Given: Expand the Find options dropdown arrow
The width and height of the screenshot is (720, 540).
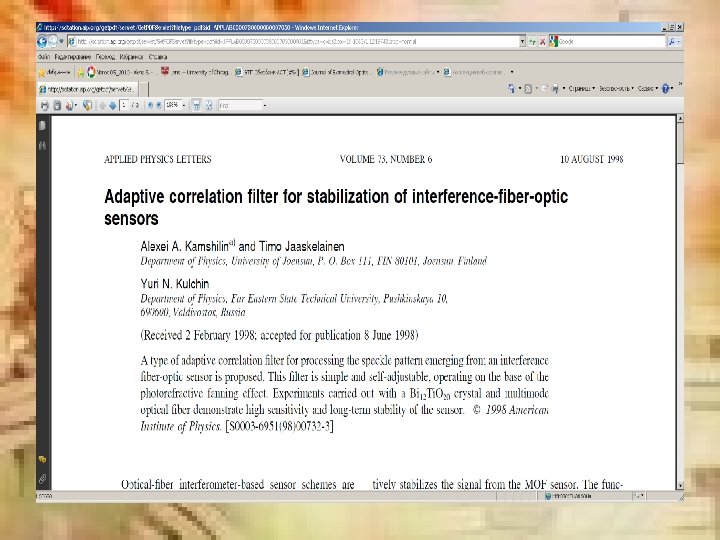Looking at the screenshot, I should [265, 106].
